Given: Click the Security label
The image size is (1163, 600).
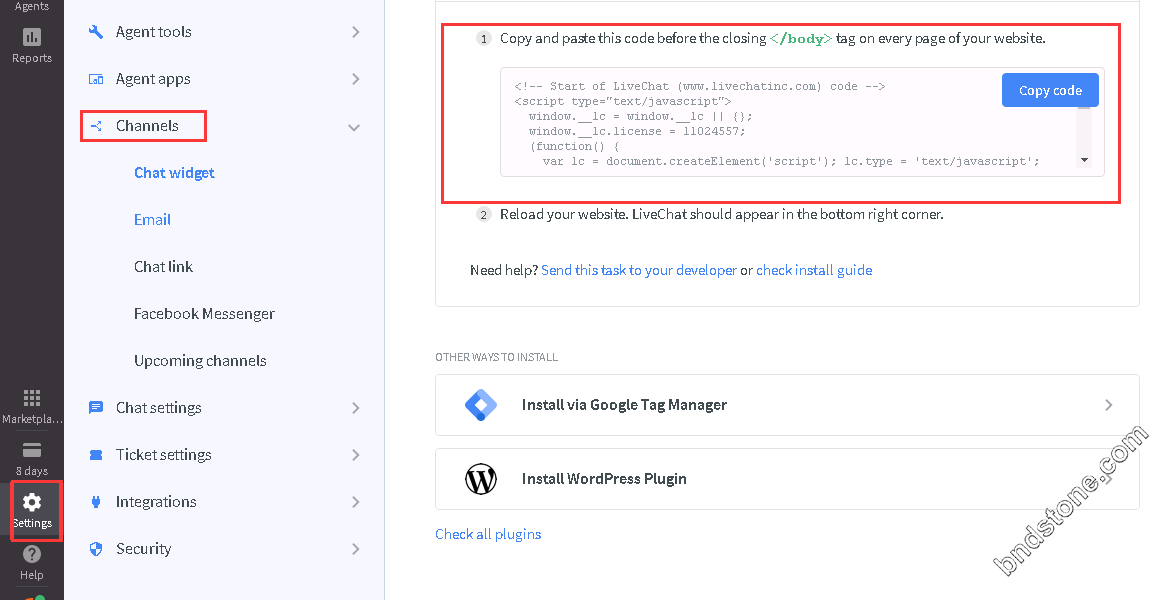Looking at the screenshot, I should point(143,549).
